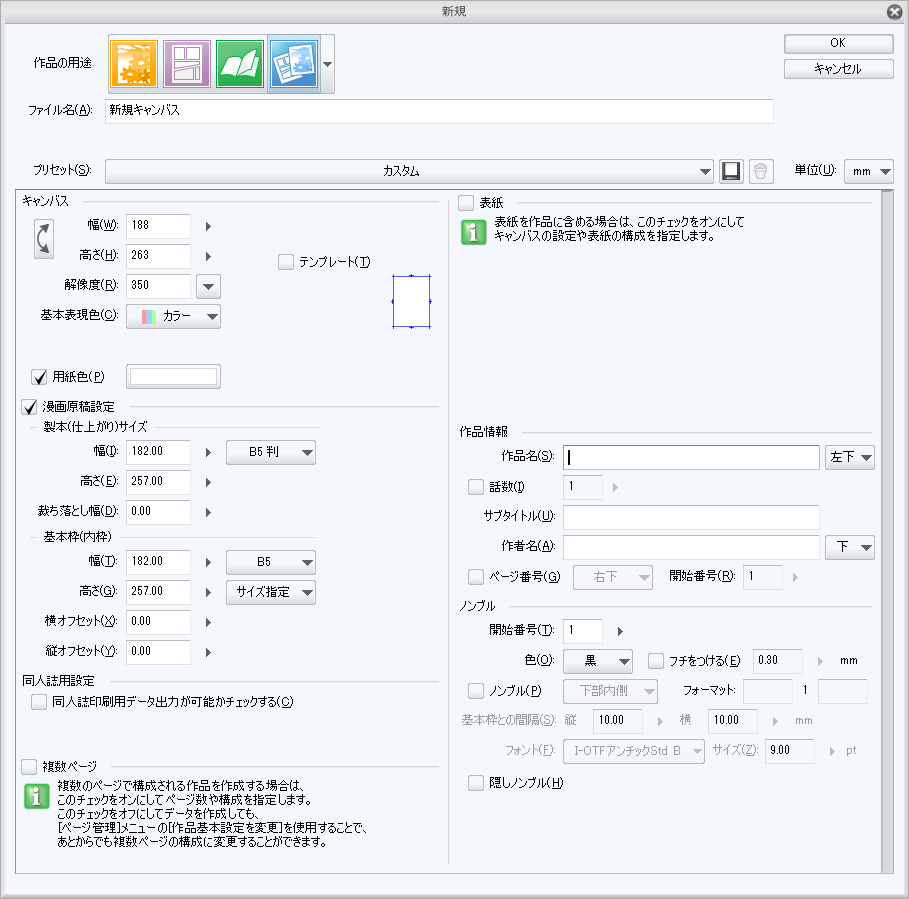Open slider arrow next to canvas 高さ(H)
Viewport: 909px width, 899px height.
point(208,256)
